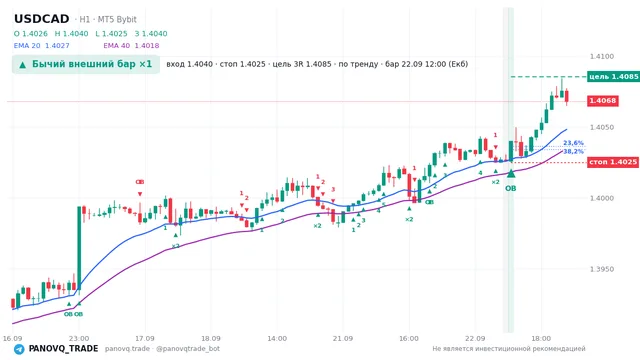Click the H1 · MT5 Bybit label
Image resolution: width=640 pixels, height=360 pixels.
[x=108, y=20]
